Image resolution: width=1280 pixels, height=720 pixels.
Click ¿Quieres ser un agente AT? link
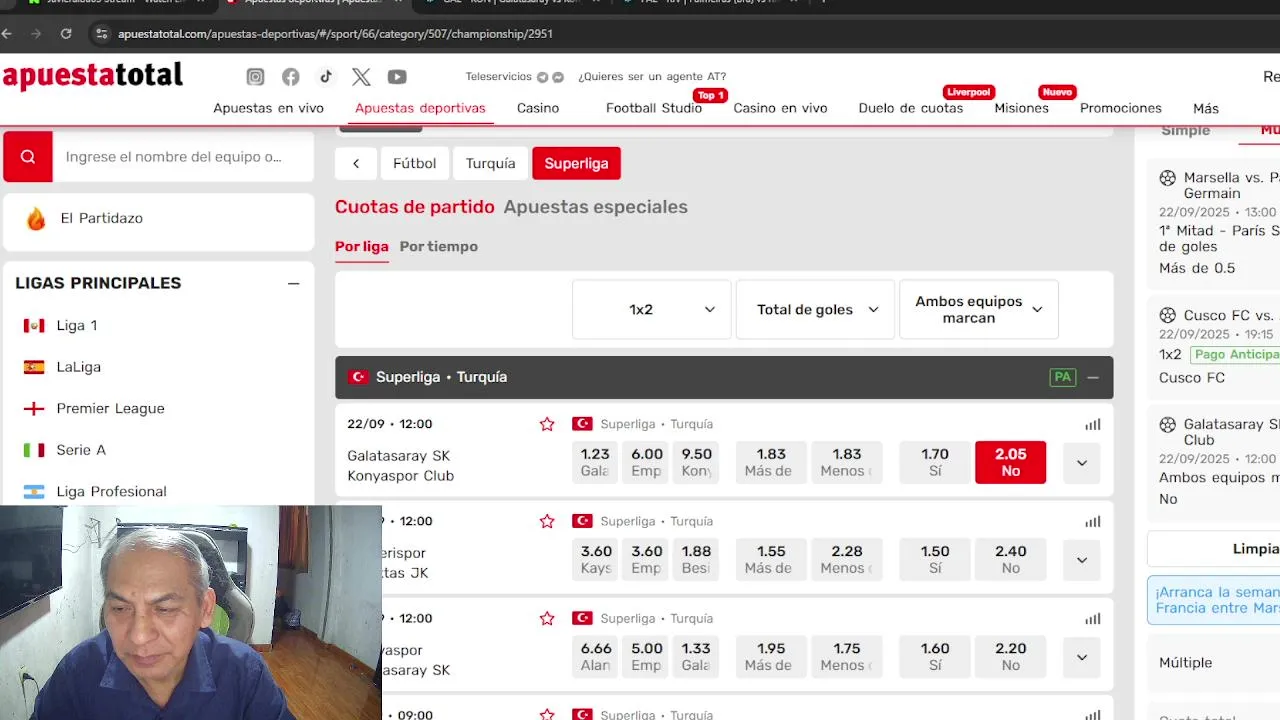652,76
